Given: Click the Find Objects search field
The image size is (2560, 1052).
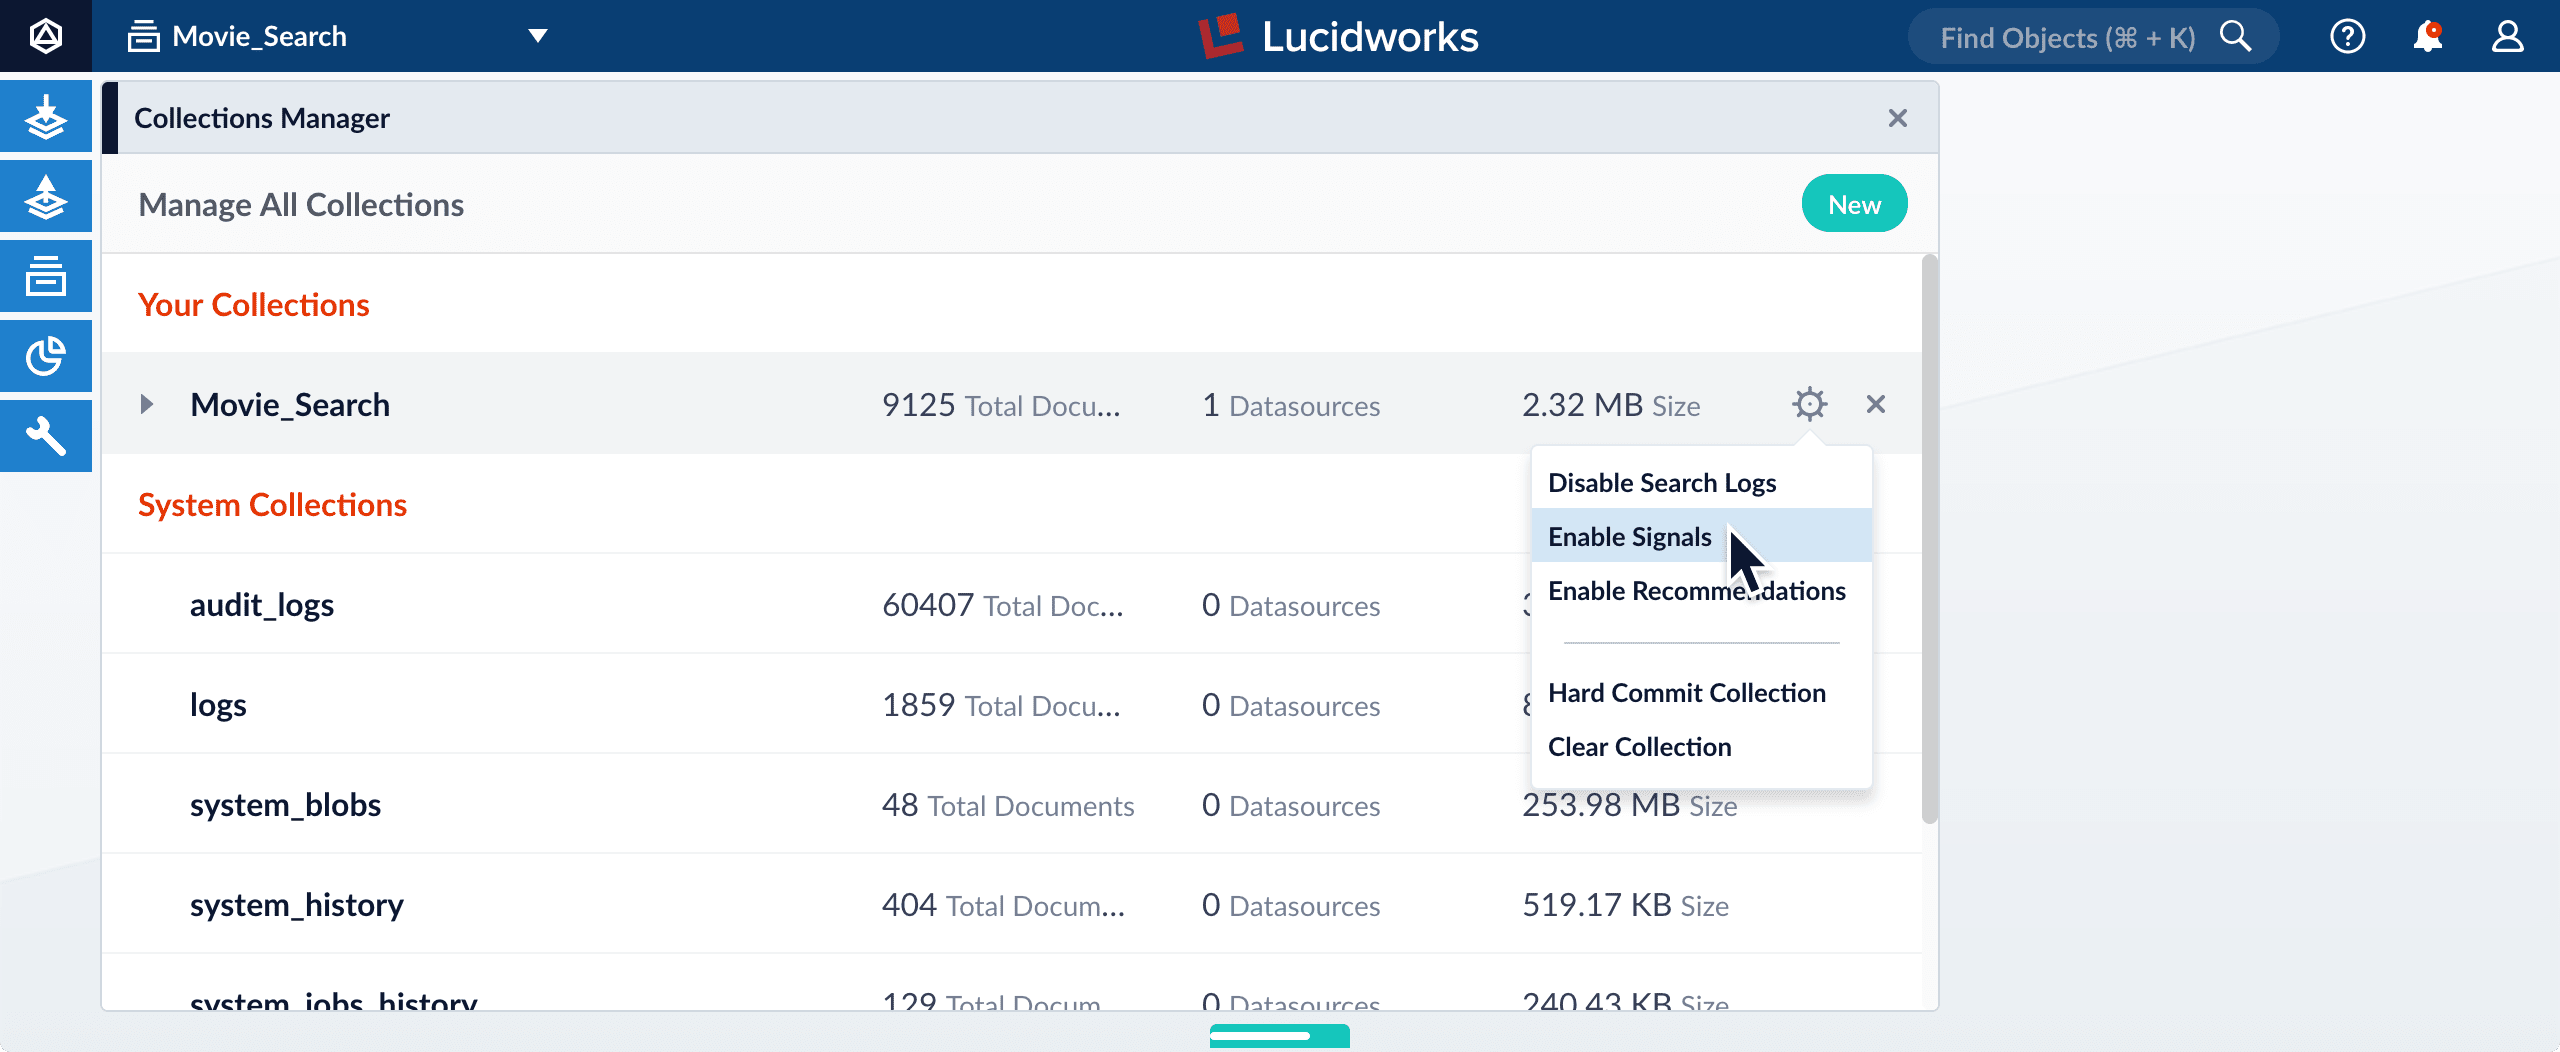Looking at the screenshot, I should (2092, 37).
